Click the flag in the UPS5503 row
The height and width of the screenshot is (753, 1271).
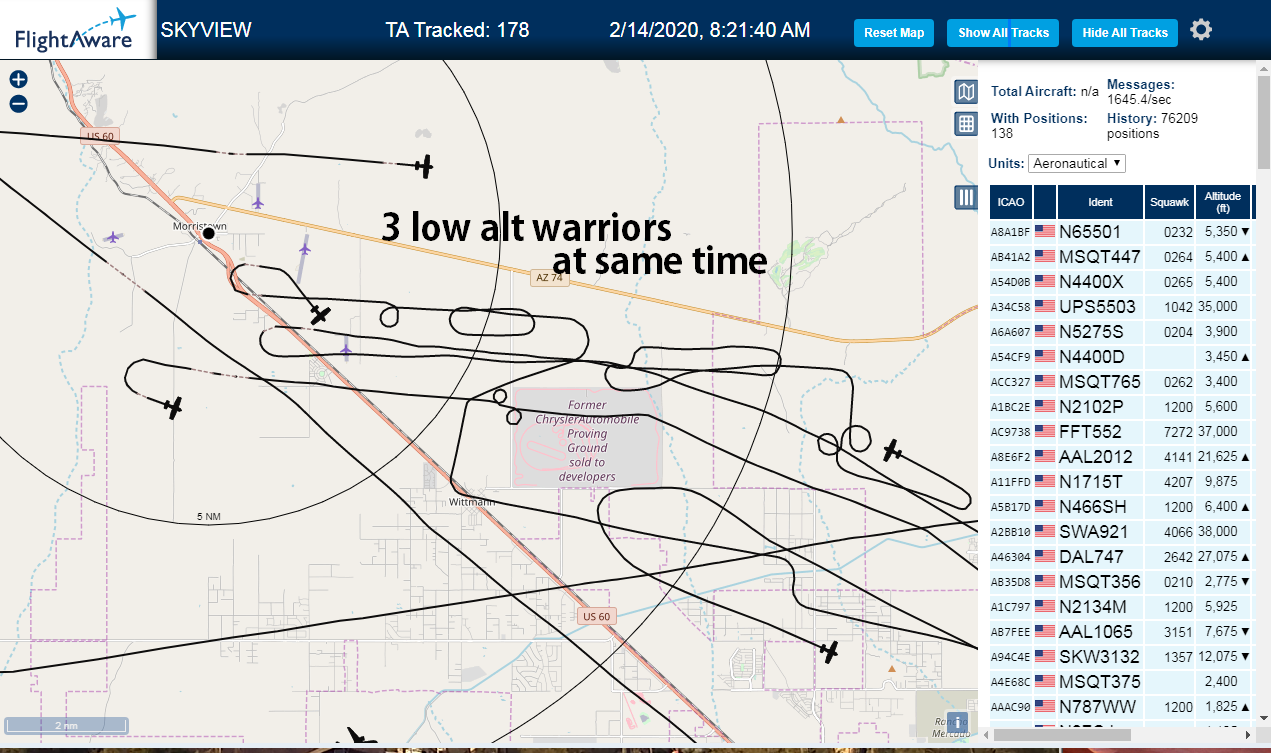1045,306
